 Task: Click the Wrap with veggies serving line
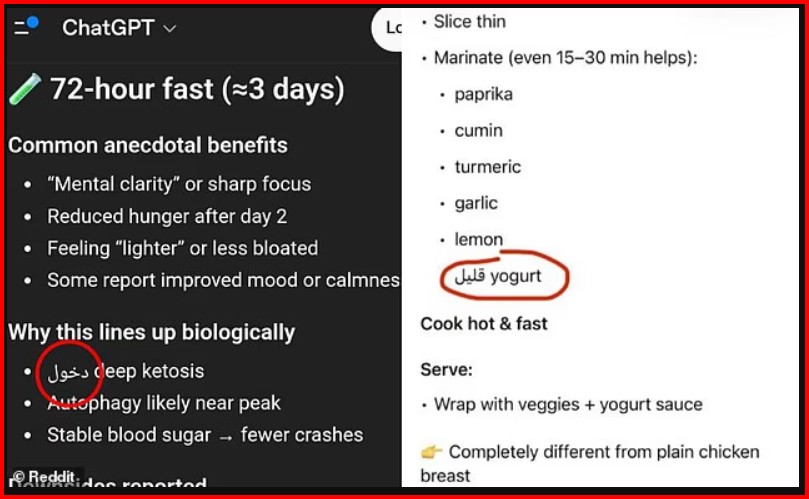[x=568, y=404]
